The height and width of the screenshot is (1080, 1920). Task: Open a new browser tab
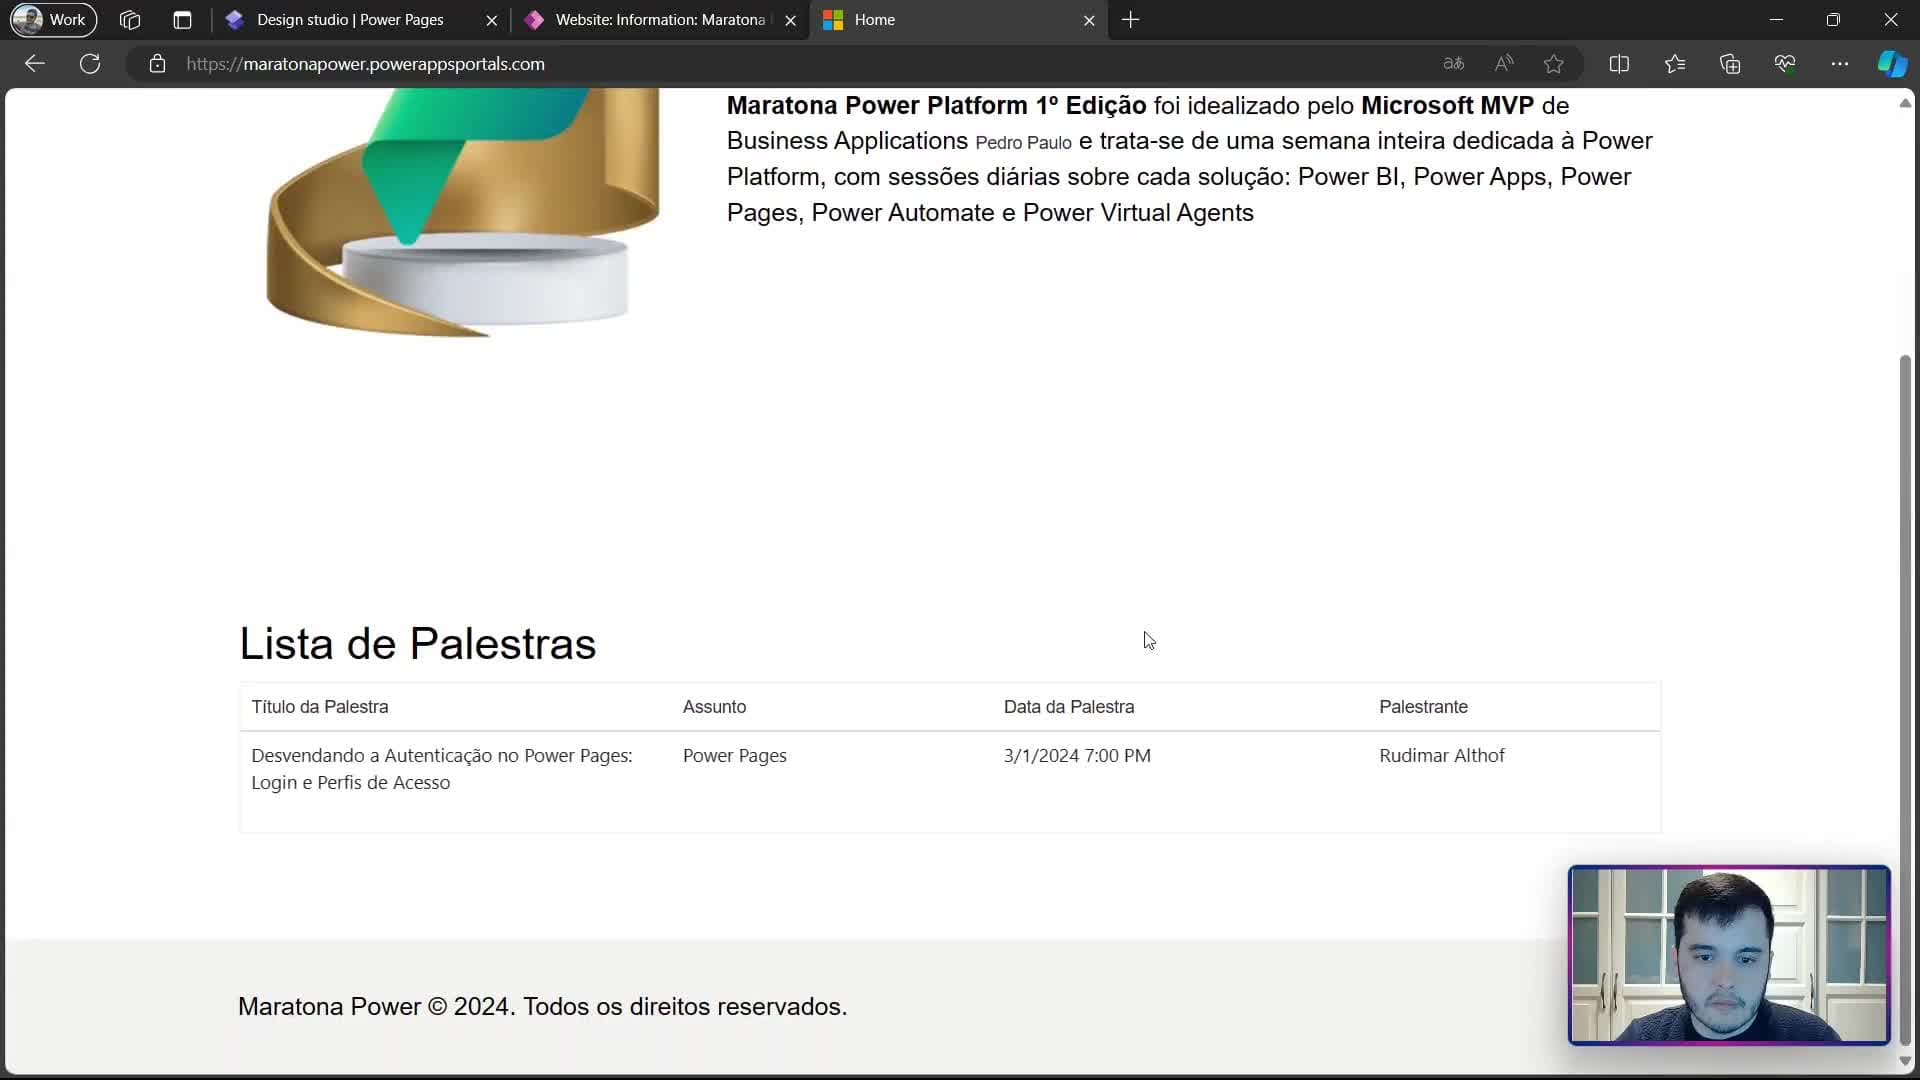click(x=1131, y=19)
